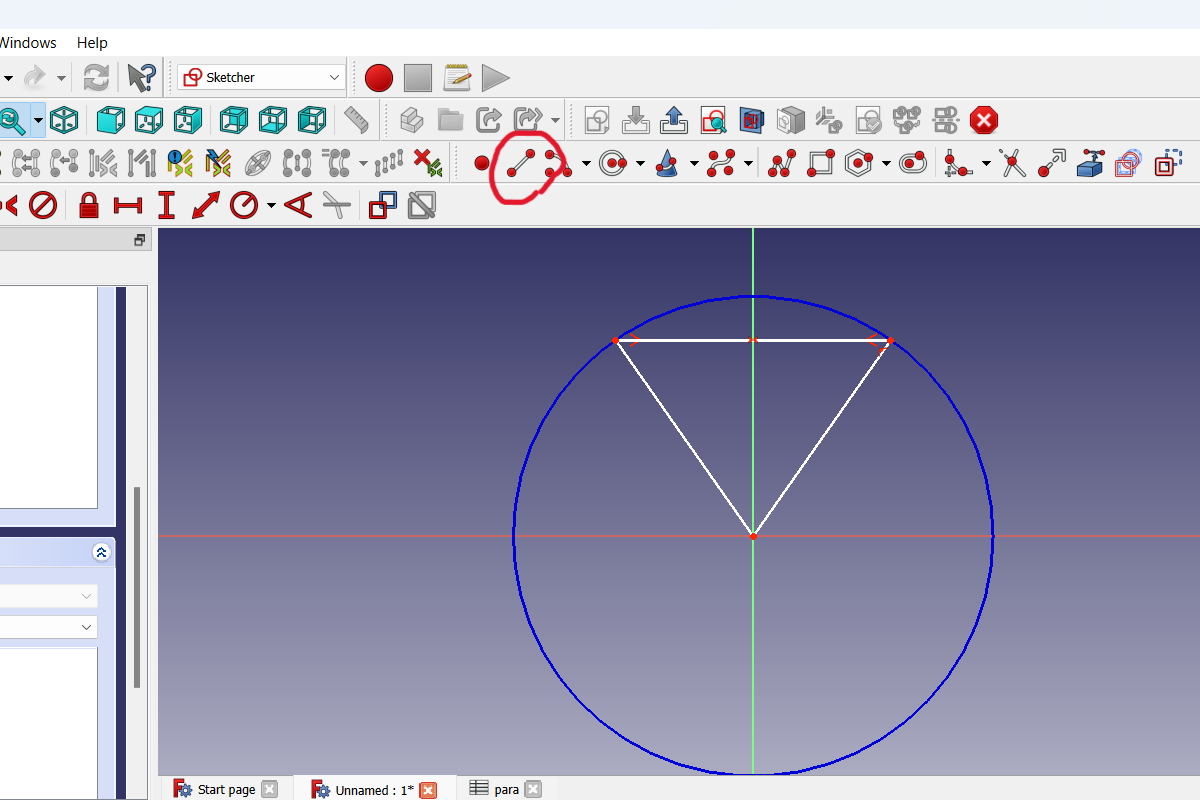
Task: Select the Create Polyline tool
Action: coord(781,163)
